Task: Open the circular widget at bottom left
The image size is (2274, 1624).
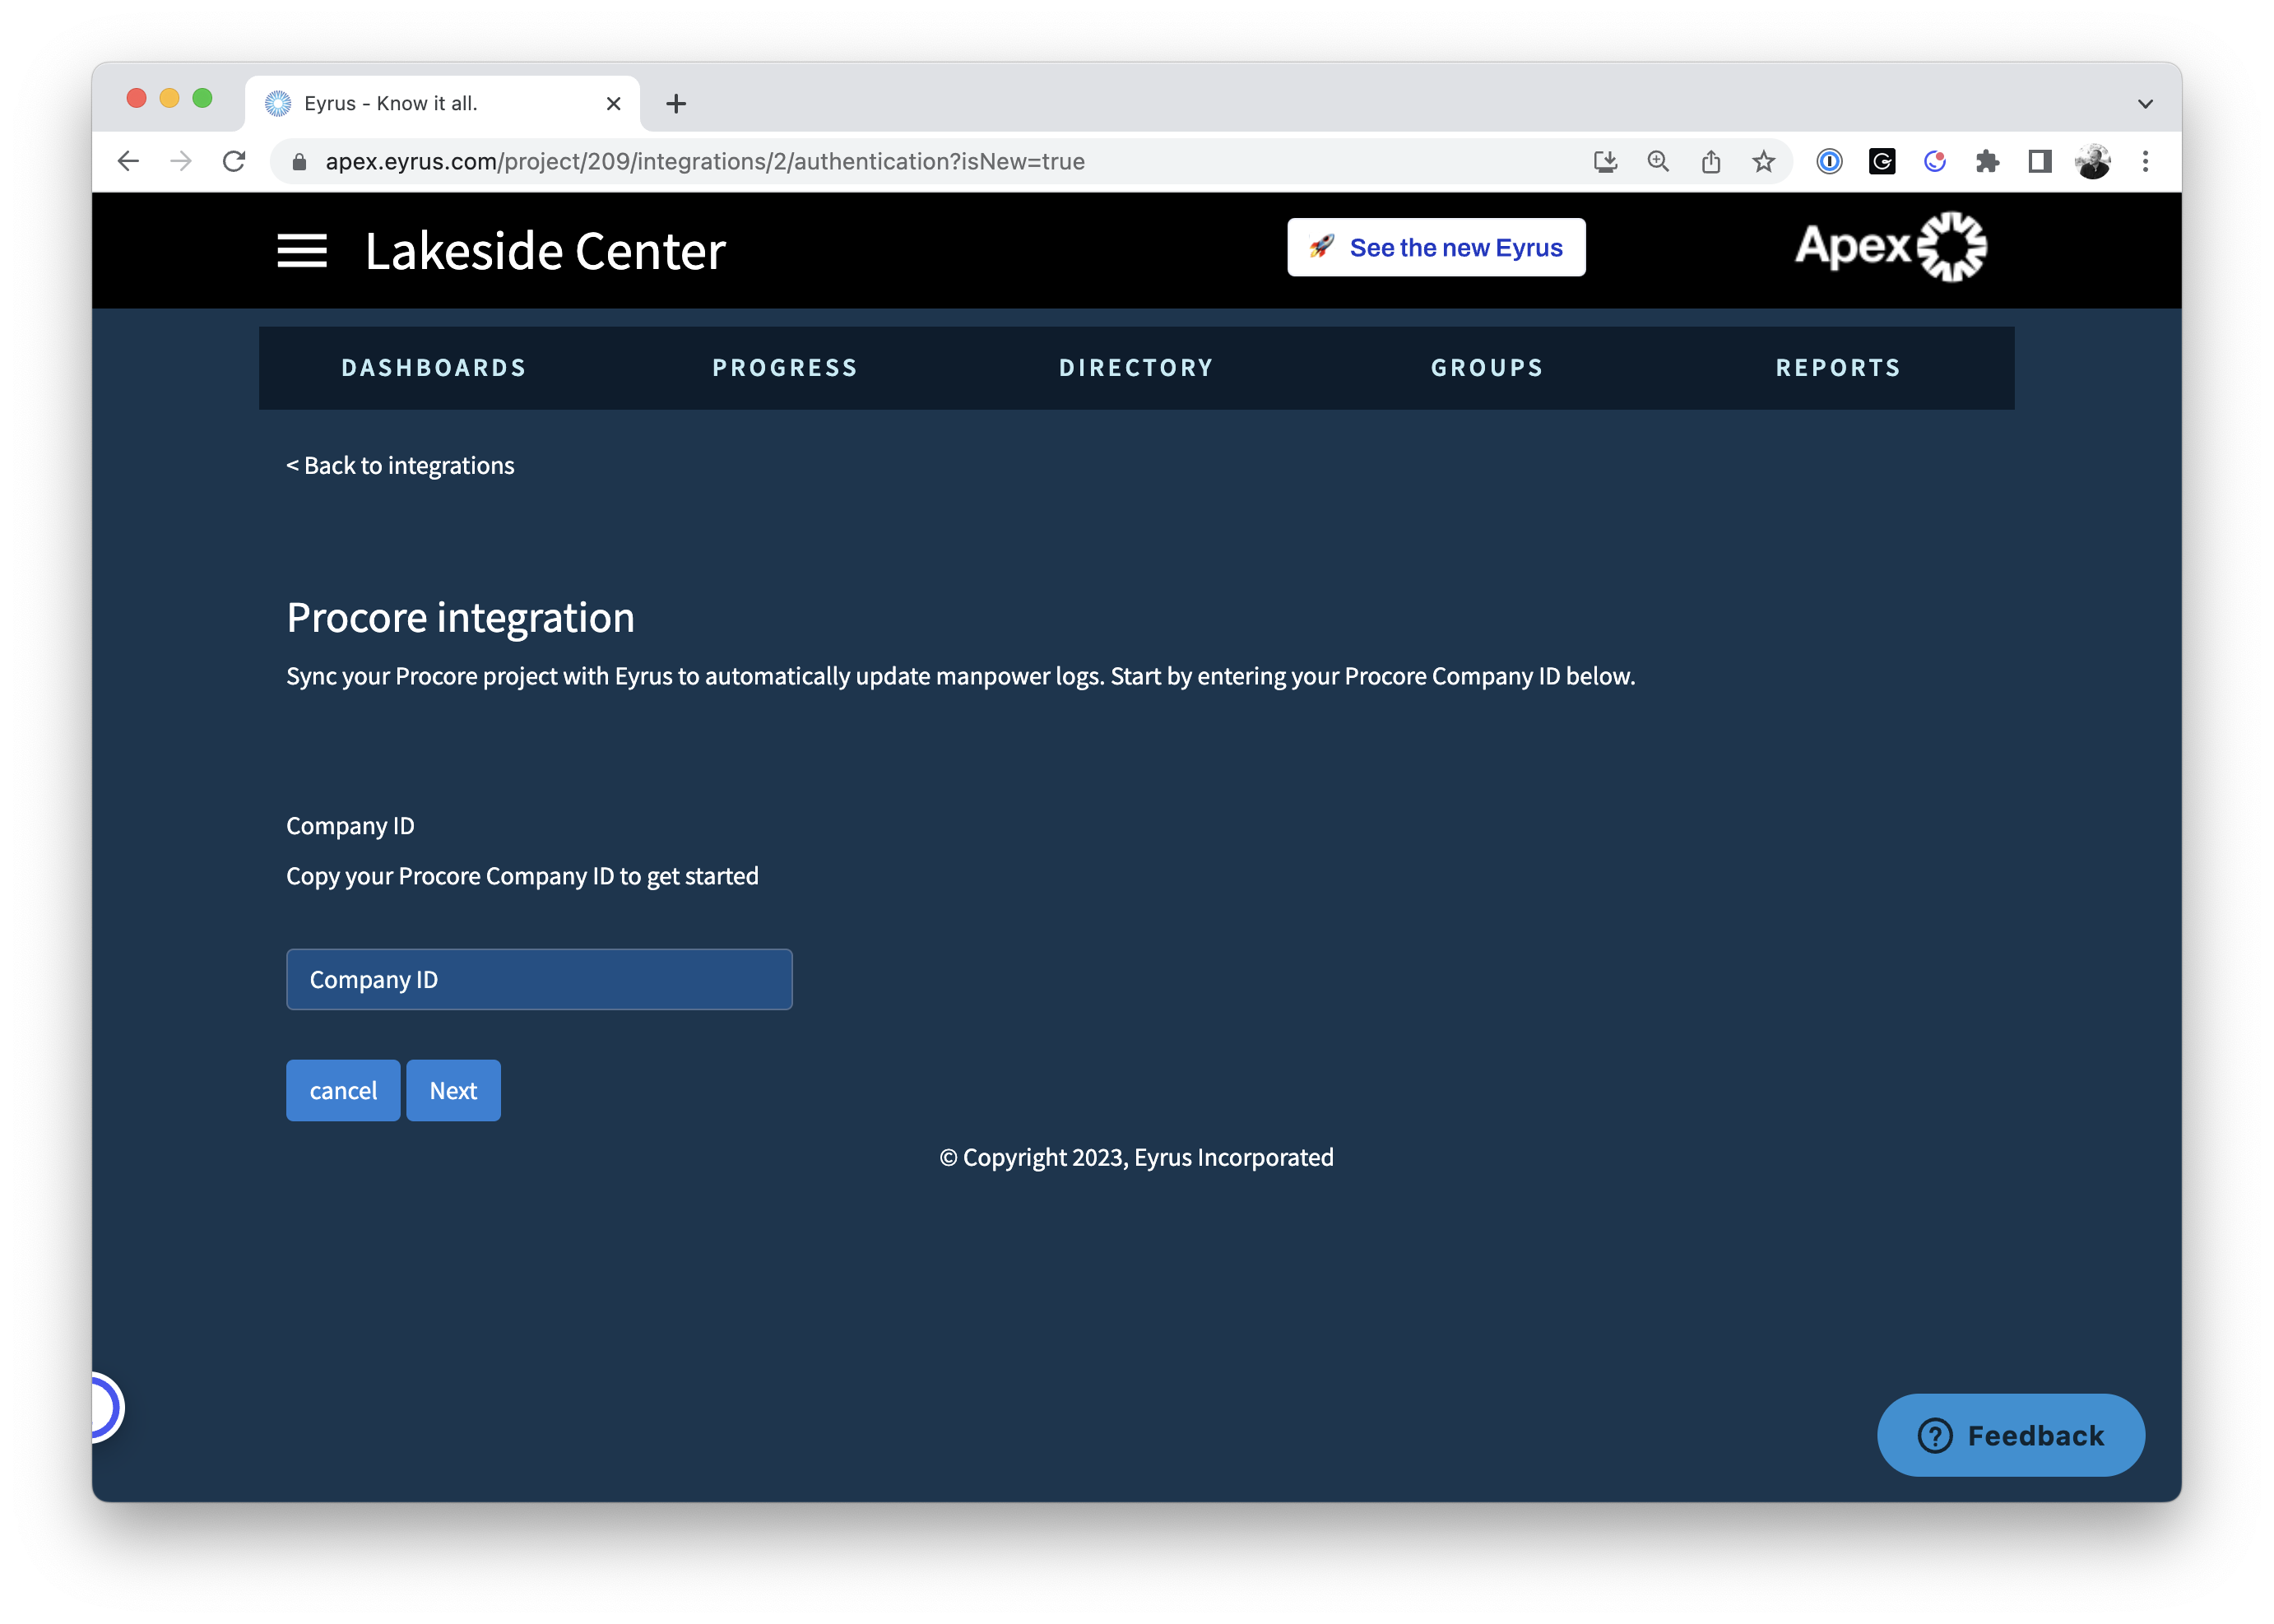Action: [106, 1407]
